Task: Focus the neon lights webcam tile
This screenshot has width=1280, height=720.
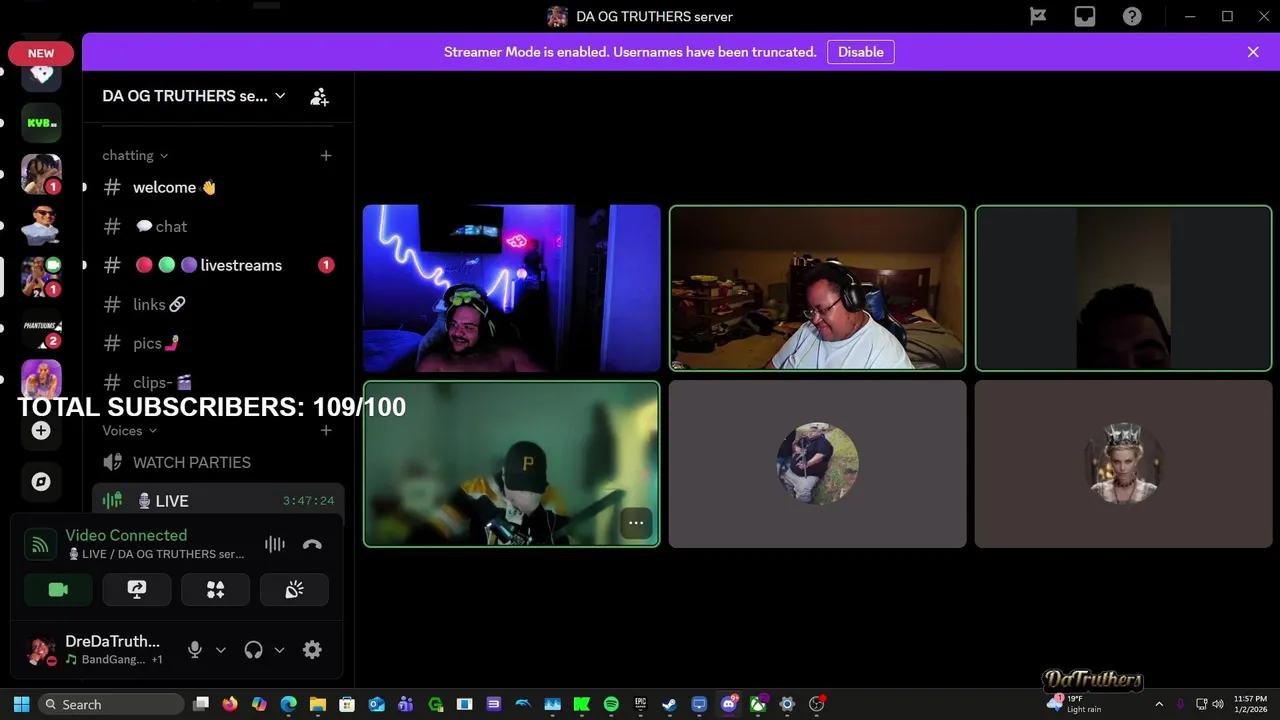Action: pos(511,288)
